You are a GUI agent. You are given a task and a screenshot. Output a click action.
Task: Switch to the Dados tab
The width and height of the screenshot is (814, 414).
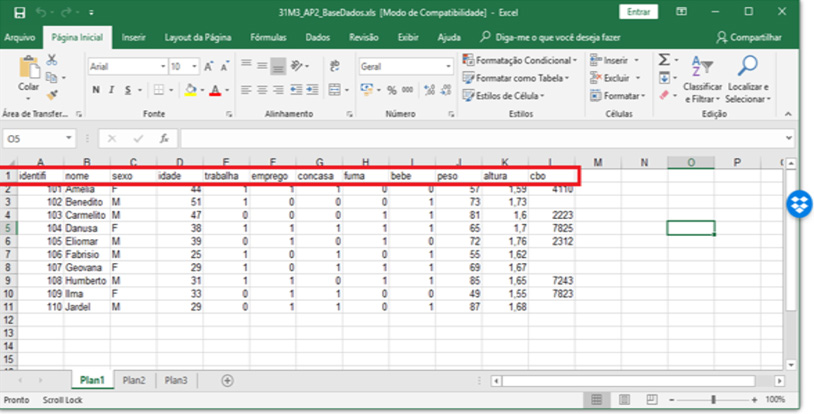tap(318, 37)
